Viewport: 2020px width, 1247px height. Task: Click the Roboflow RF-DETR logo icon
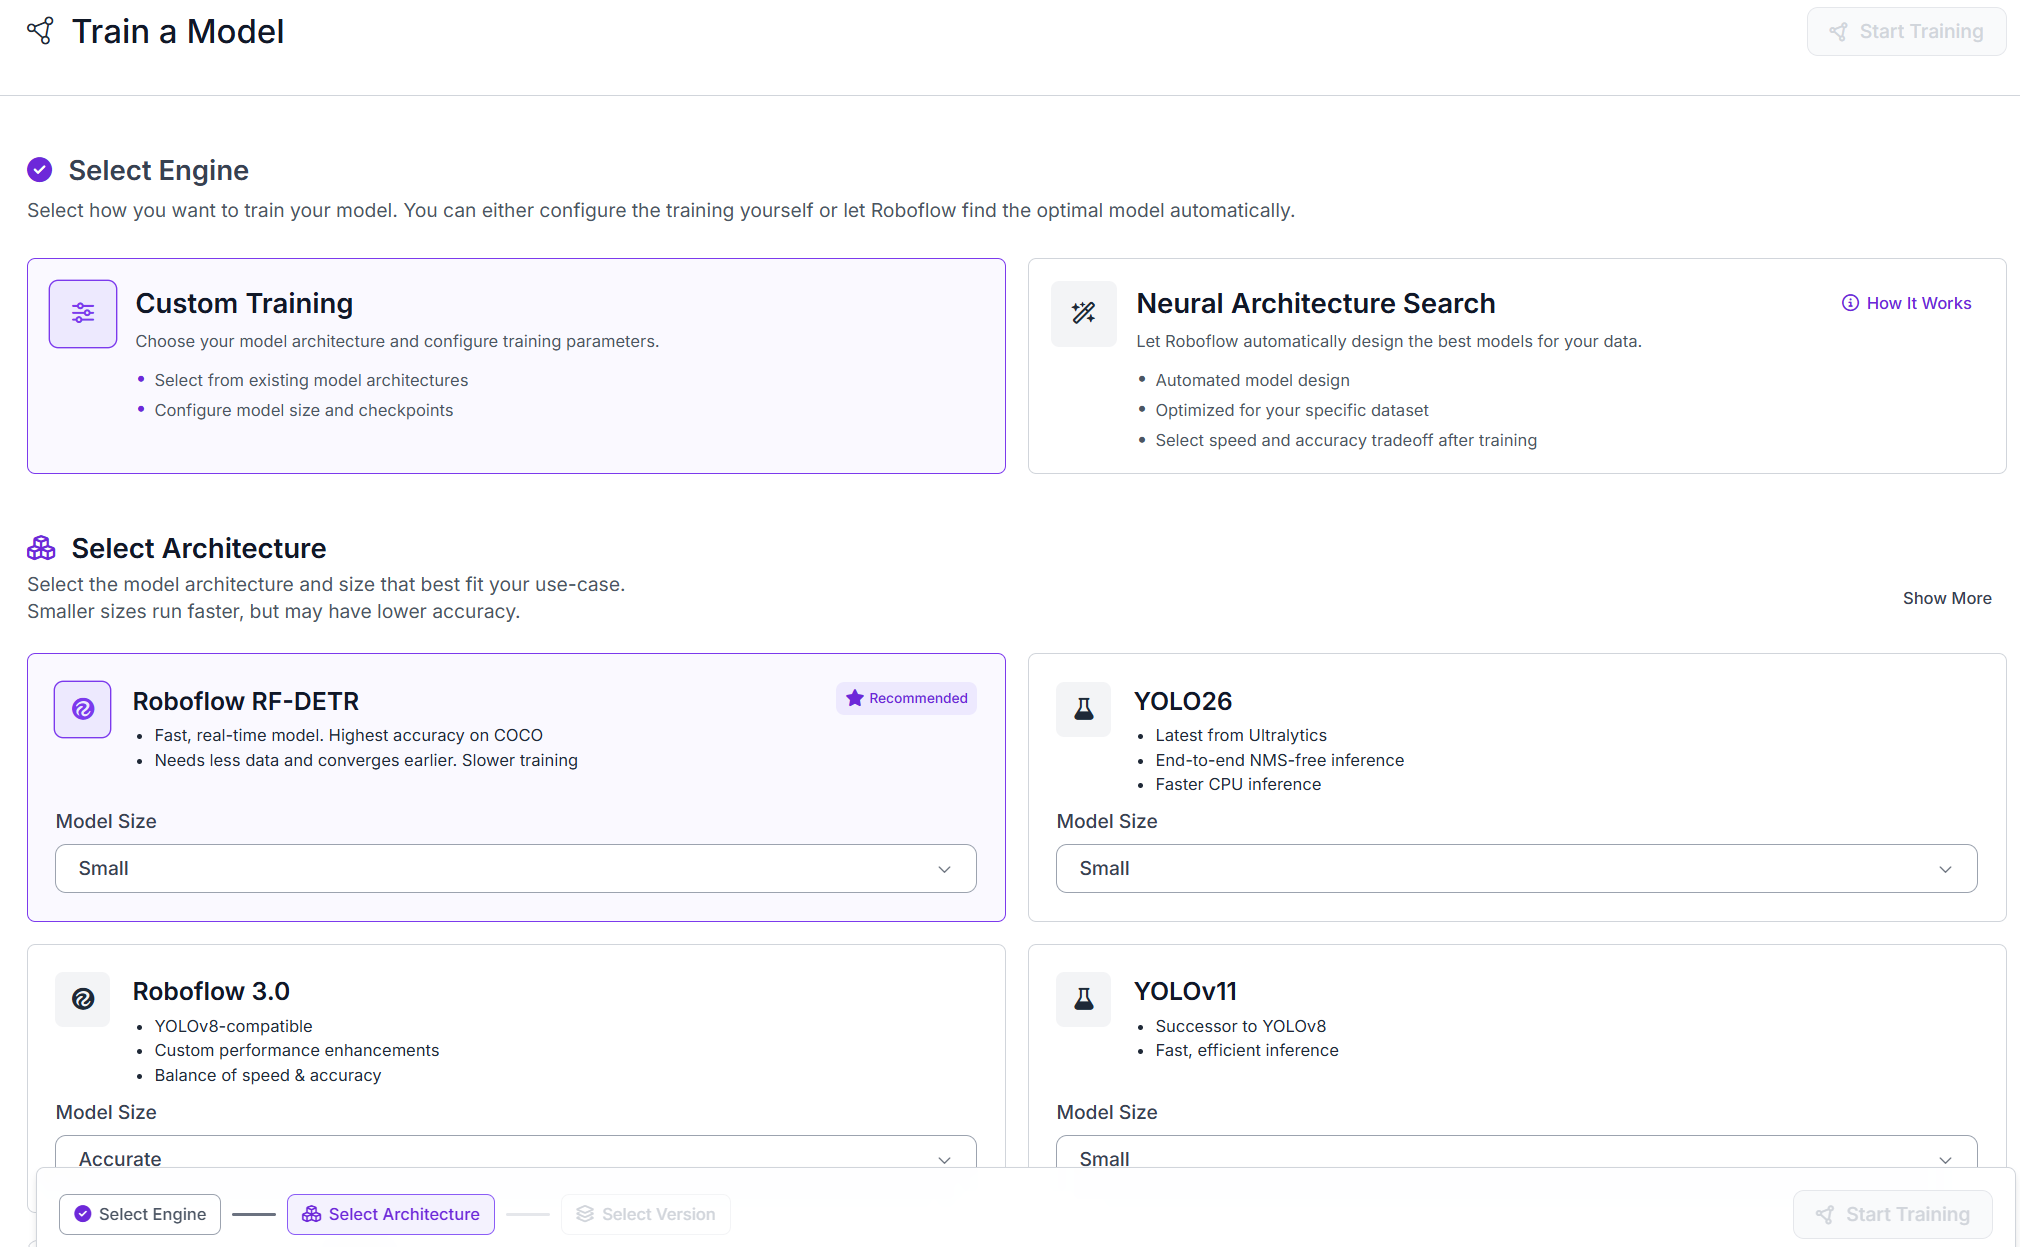(83, 709)
